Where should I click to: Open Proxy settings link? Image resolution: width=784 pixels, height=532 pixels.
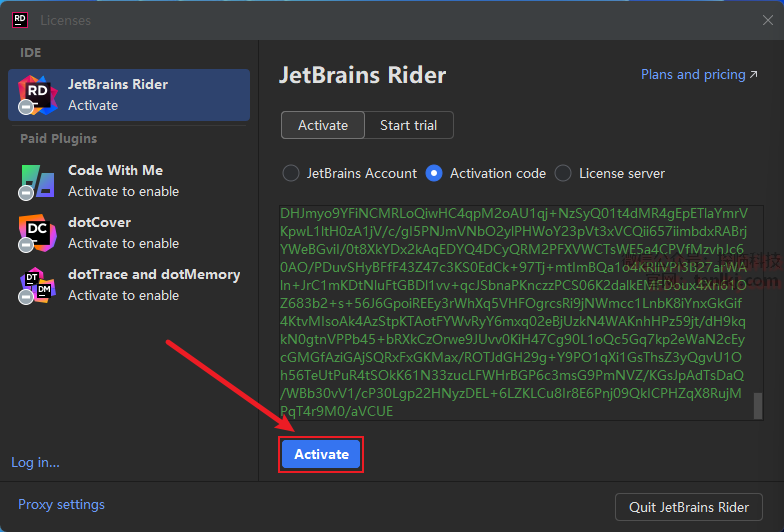point(61,505)
